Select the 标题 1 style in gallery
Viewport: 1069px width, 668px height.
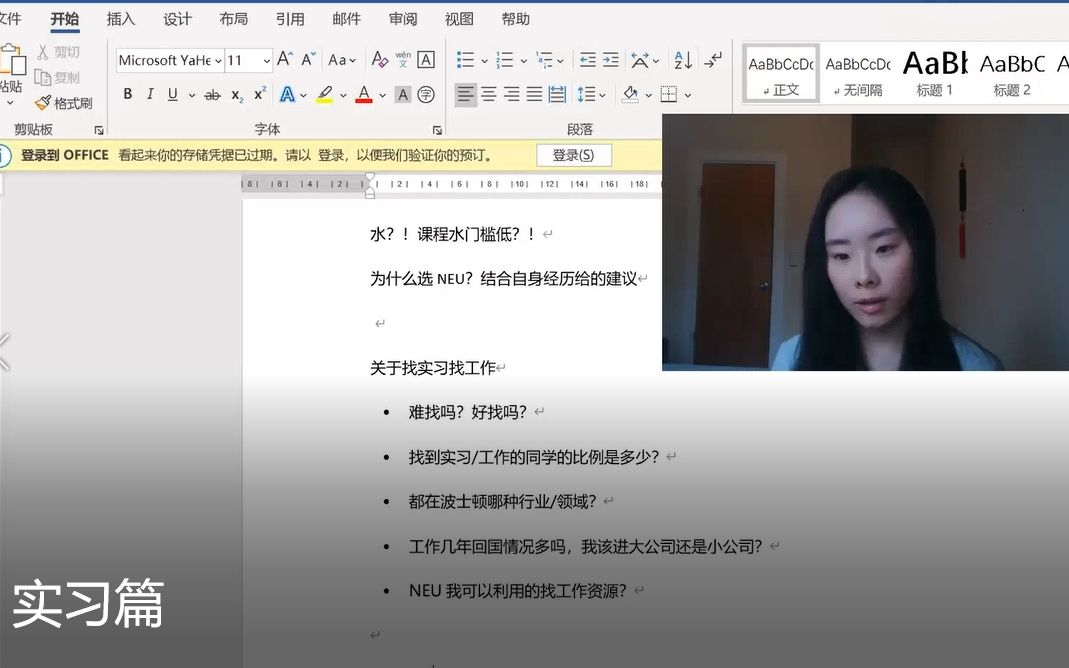tap(935, 72)
